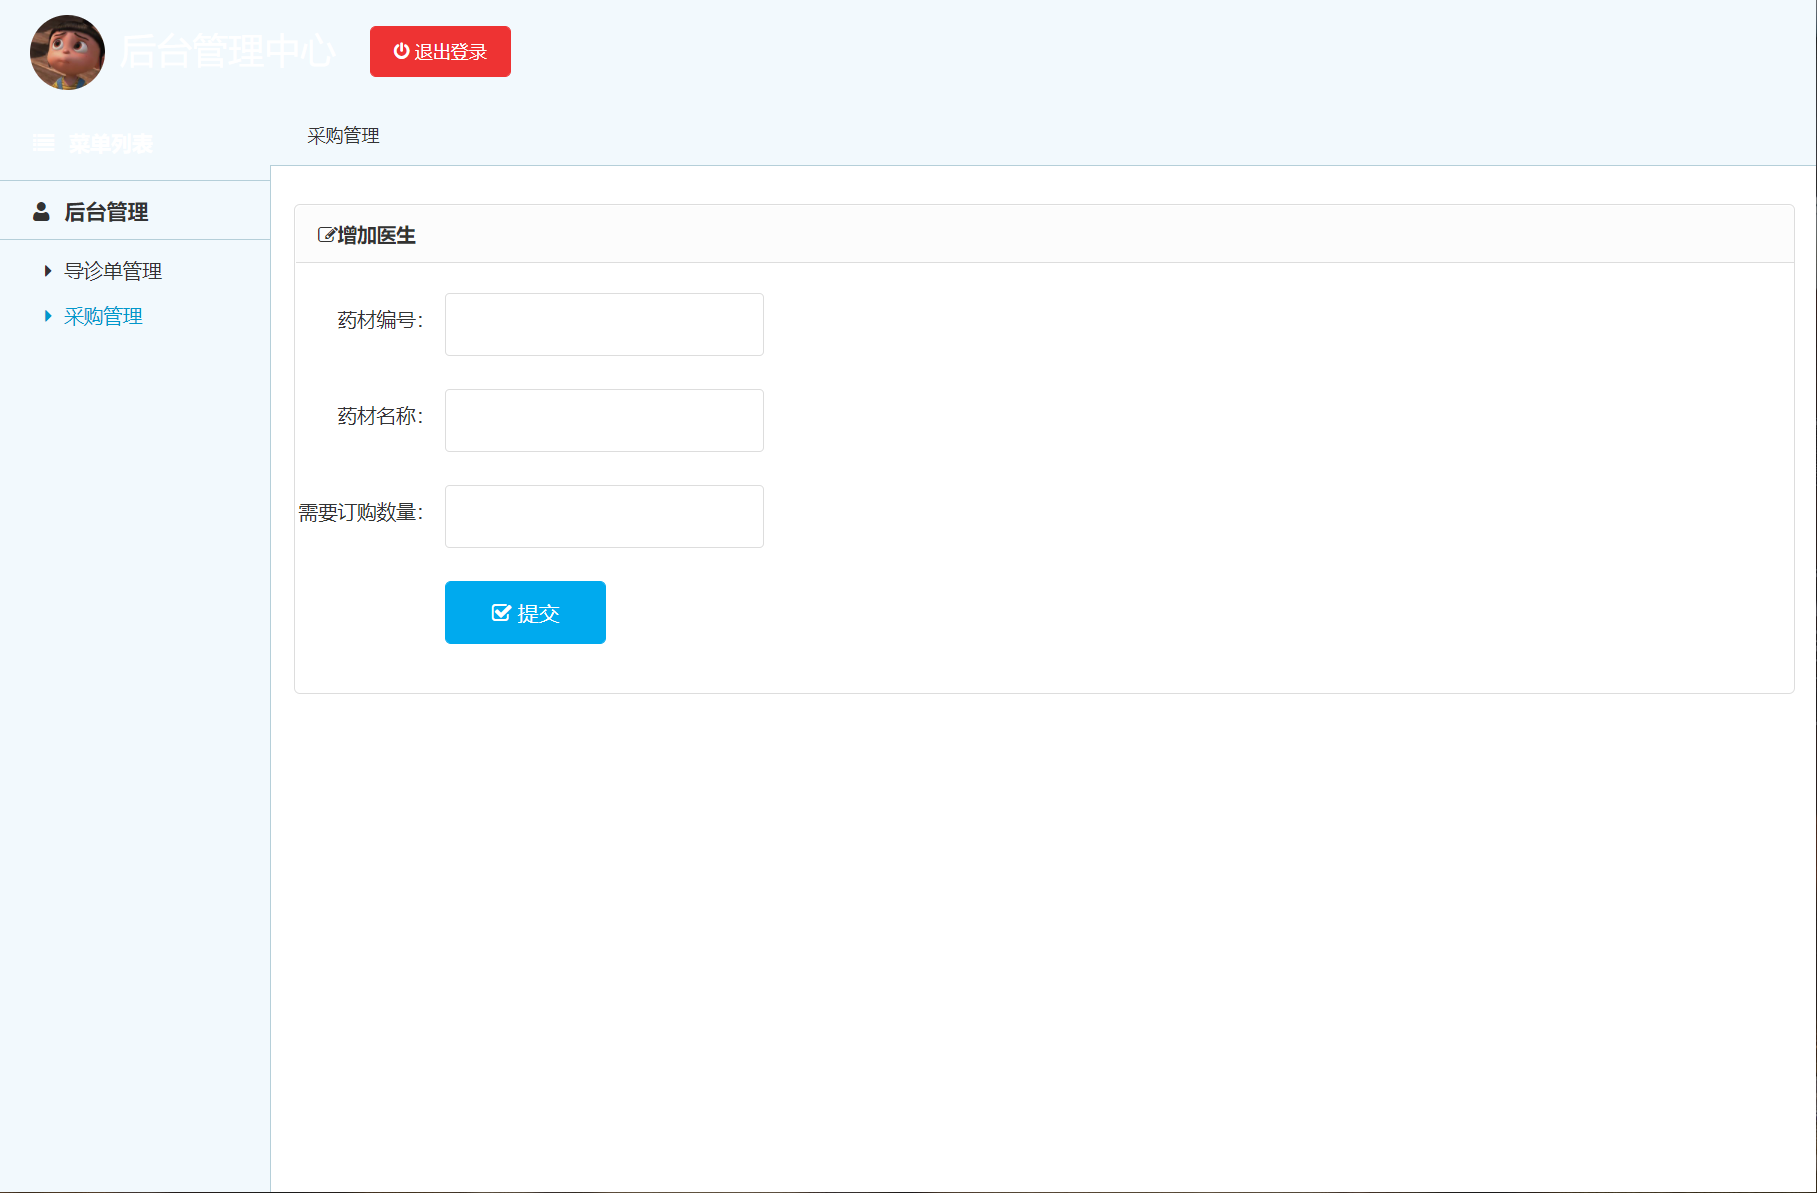1817x1193 pixels.
Task: Click the 菜单列表 sidebar heading
Action: (111, 144)
